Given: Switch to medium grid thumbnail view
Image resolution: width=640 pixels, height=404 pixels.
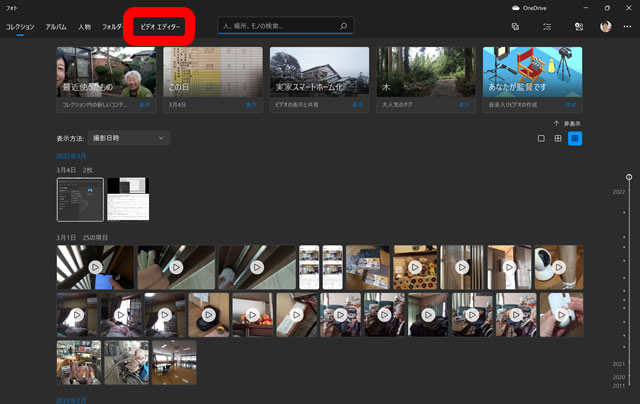Looking at the screenshot, I should click(x=558, y=138).
